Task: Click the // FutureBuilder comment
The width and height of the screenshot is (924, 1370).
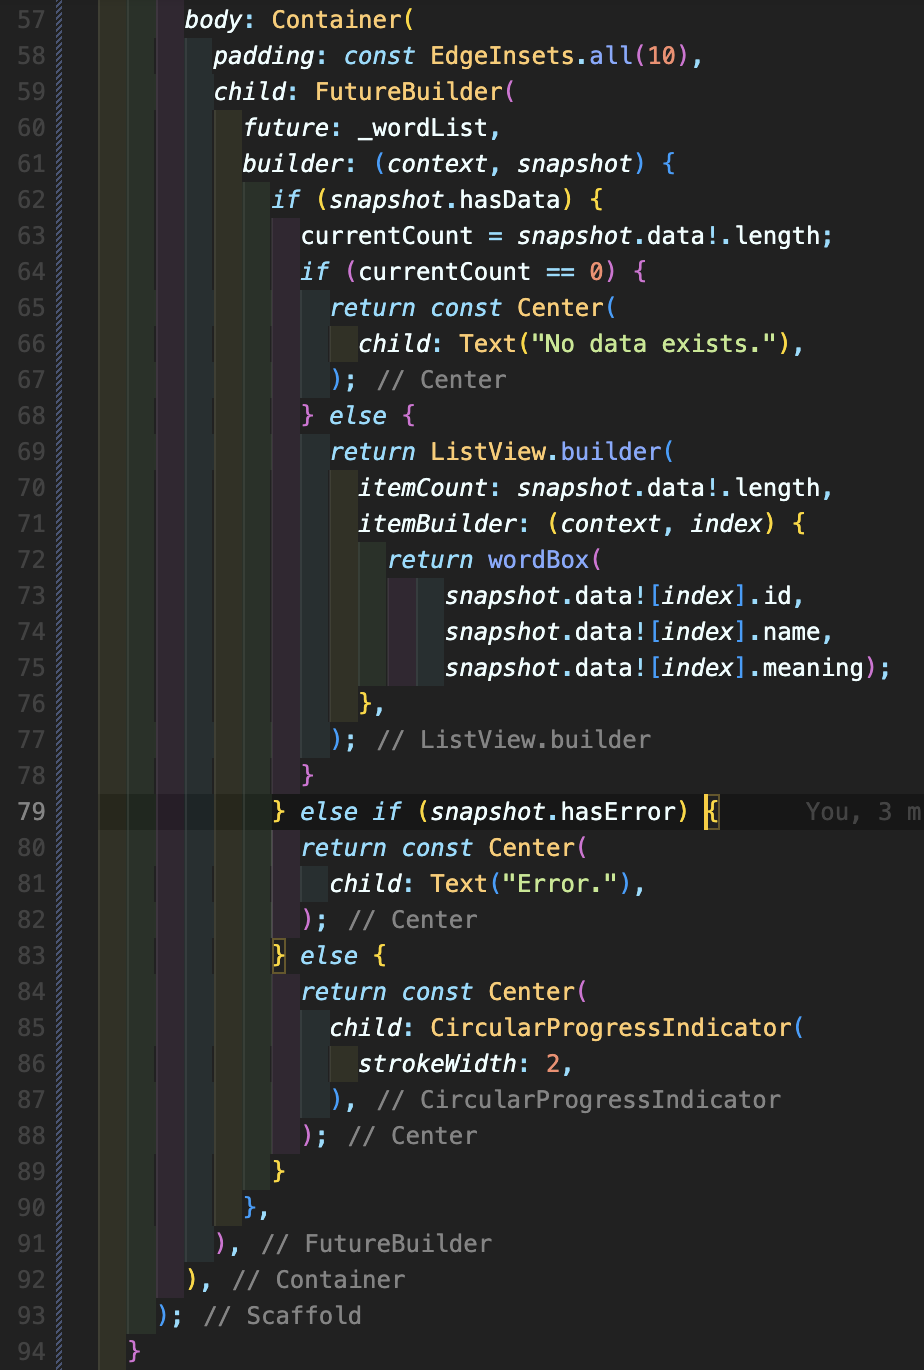Action: tap(377, 1243)
